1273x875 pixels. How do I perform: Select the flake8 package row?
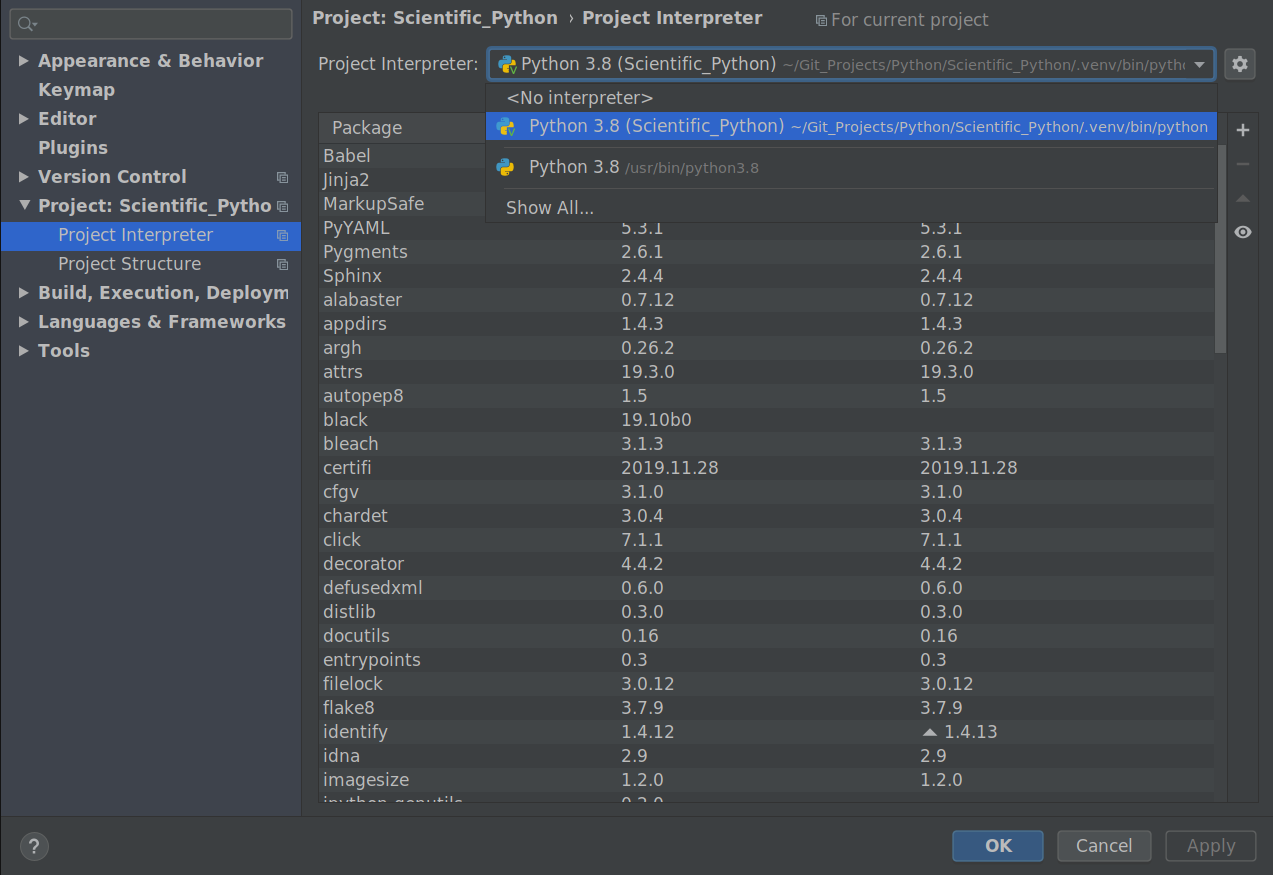(x=768, y=708)
